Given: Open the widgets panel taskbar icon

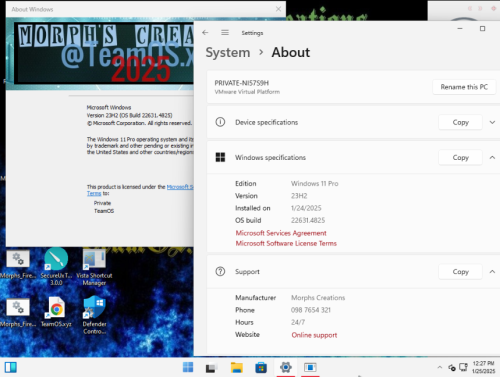Looking at the screenshot, I should click(11, 367).
